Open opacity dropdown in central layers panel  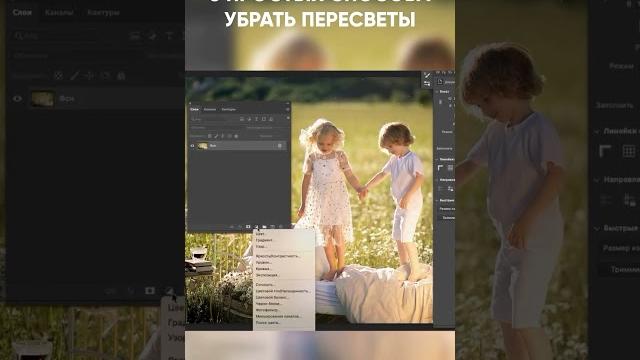(266, 127)
